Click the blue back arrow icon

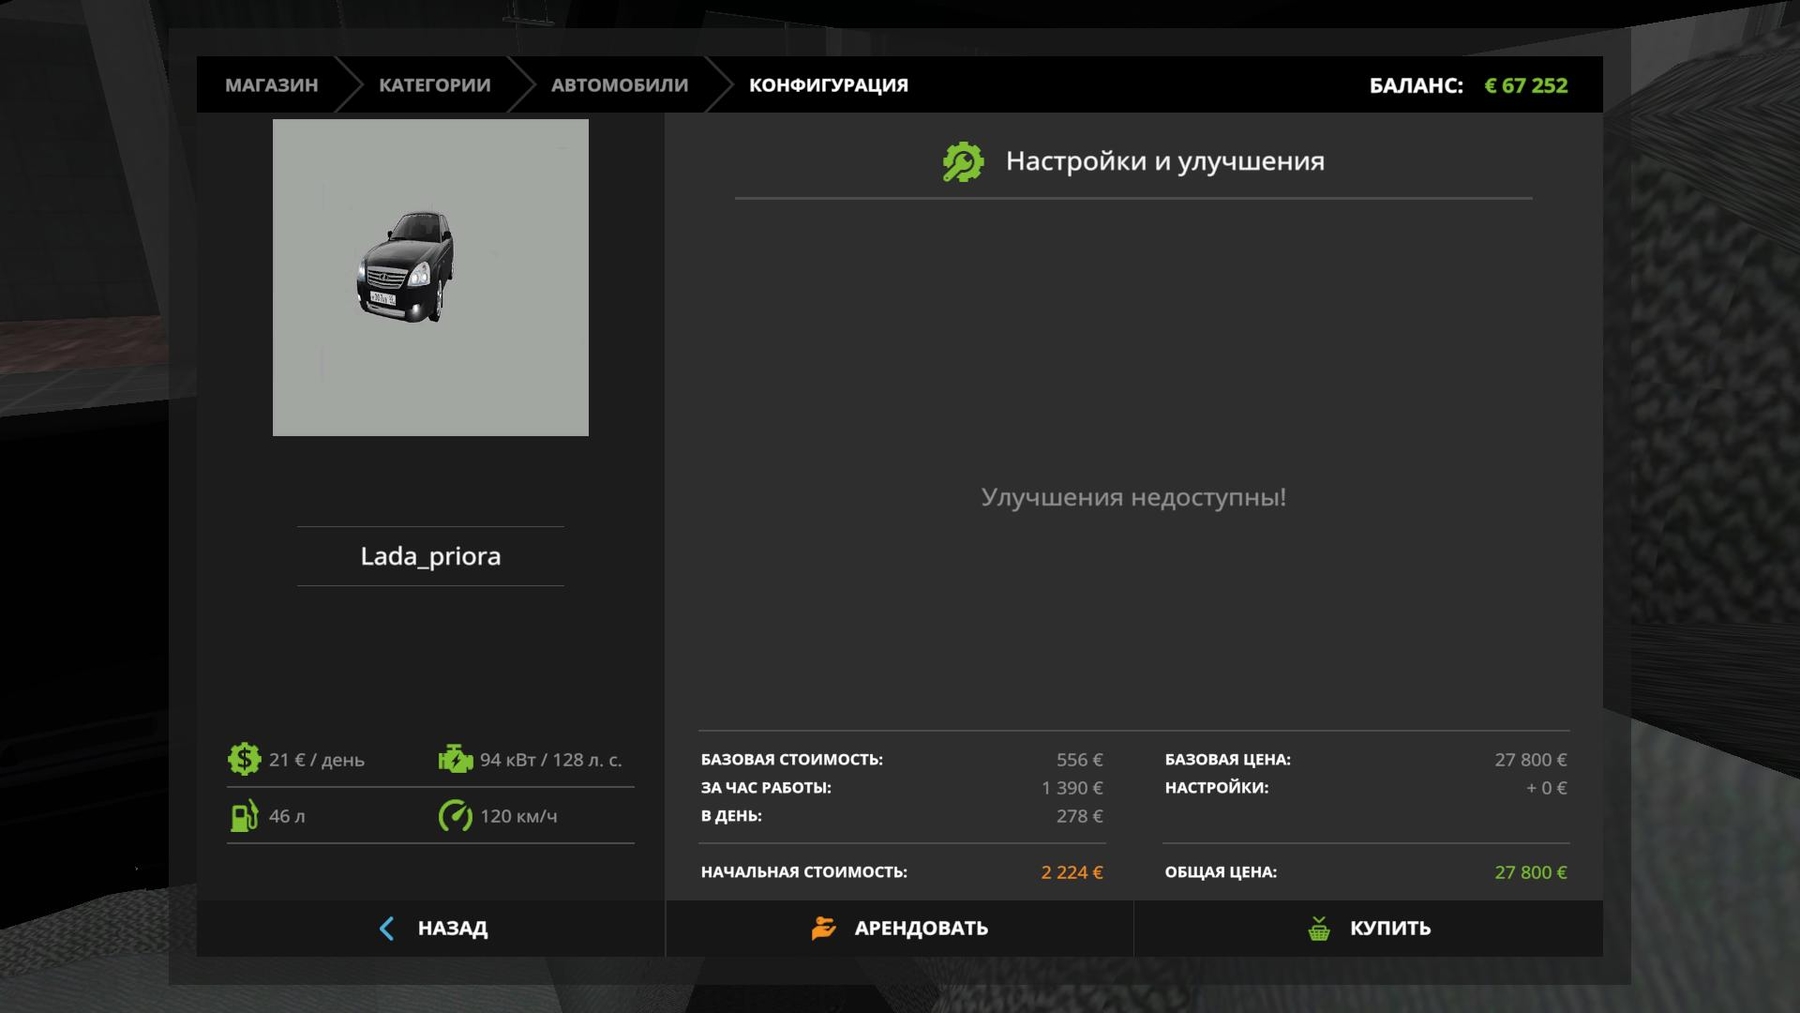(387, 928)
